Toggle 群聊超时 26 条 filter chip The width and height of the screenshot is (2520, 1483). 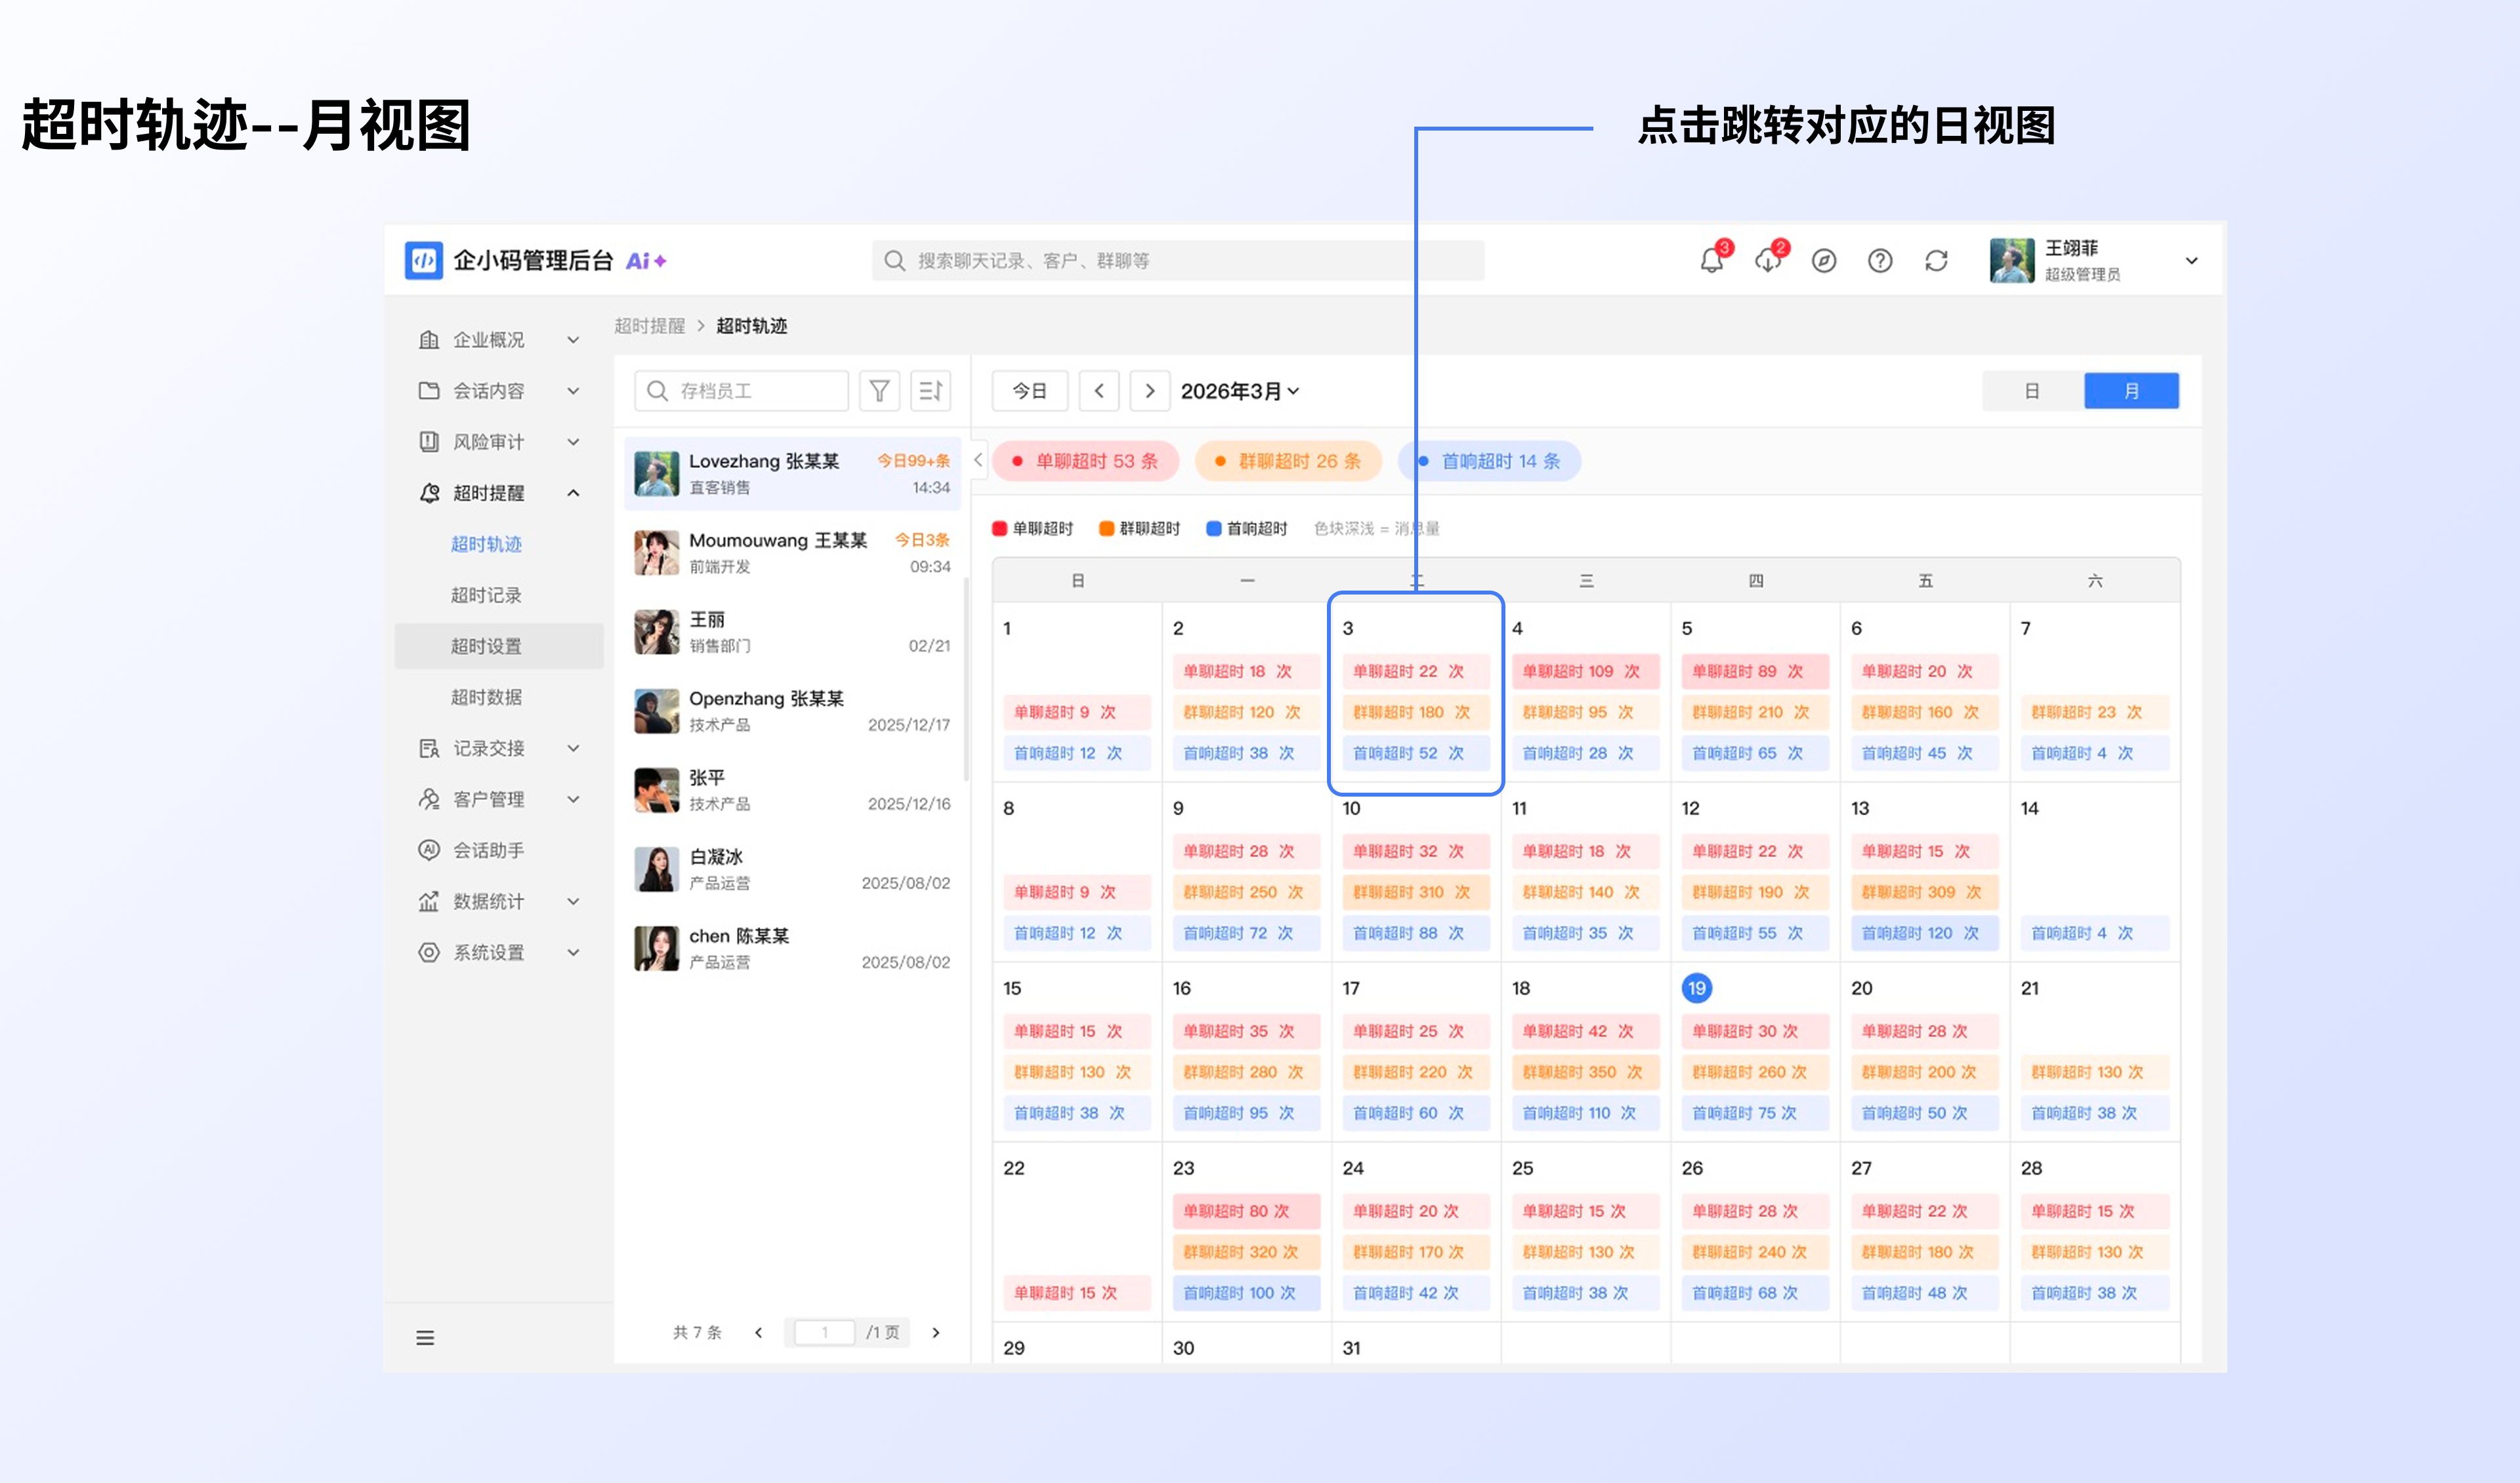coord(1288,461)
